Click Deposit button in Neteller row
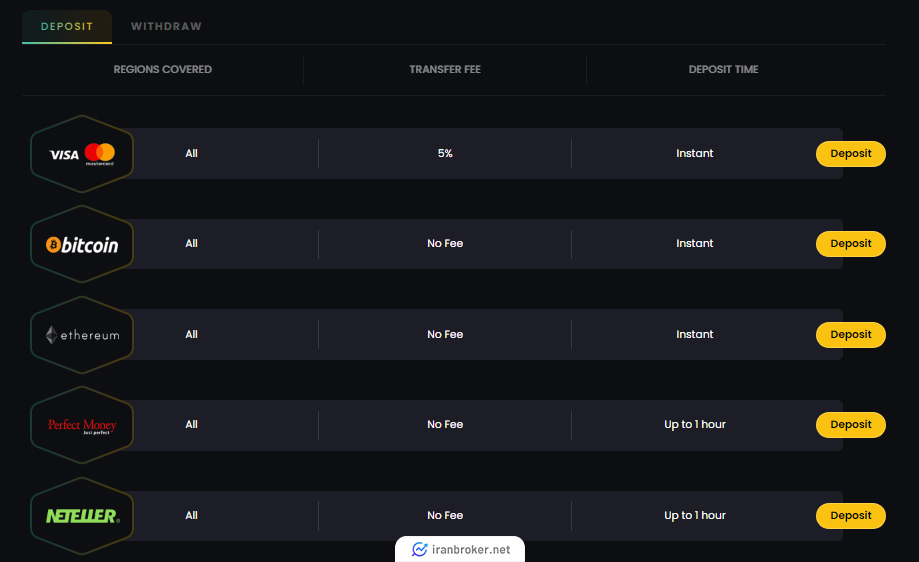Image resolution: width=919 pixels, height=562 pixels. coord(850,516)
